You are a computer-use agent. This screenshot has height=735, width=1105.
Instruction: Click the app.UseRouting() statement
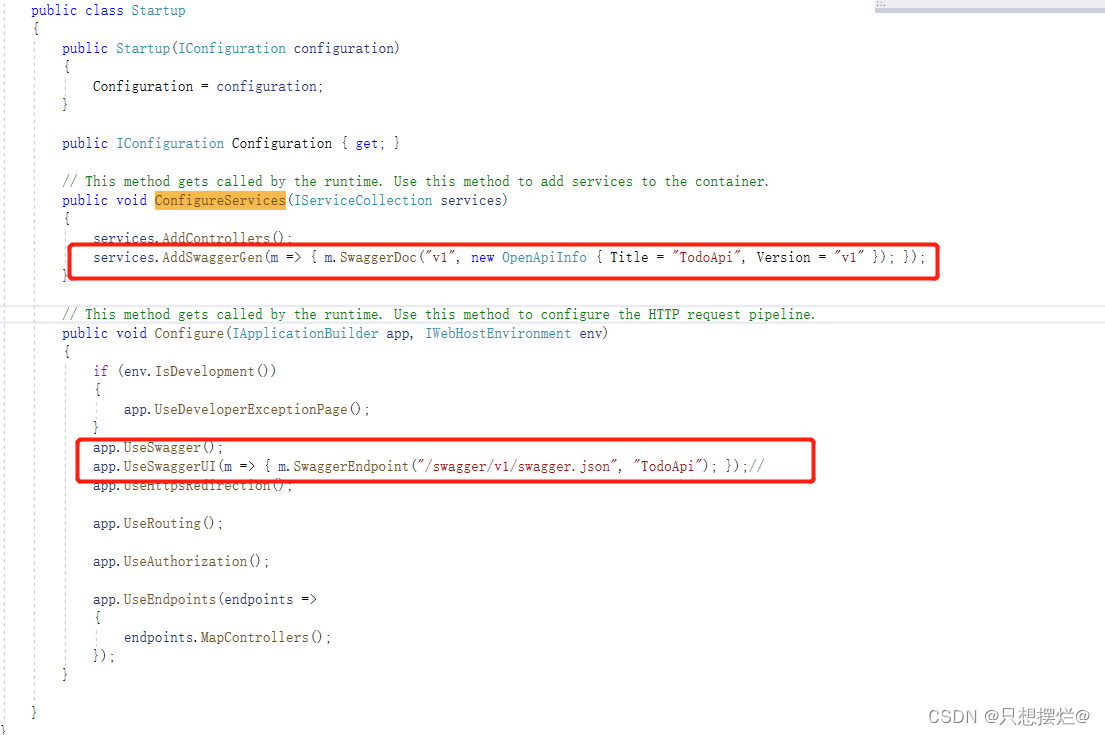point(155,523)
